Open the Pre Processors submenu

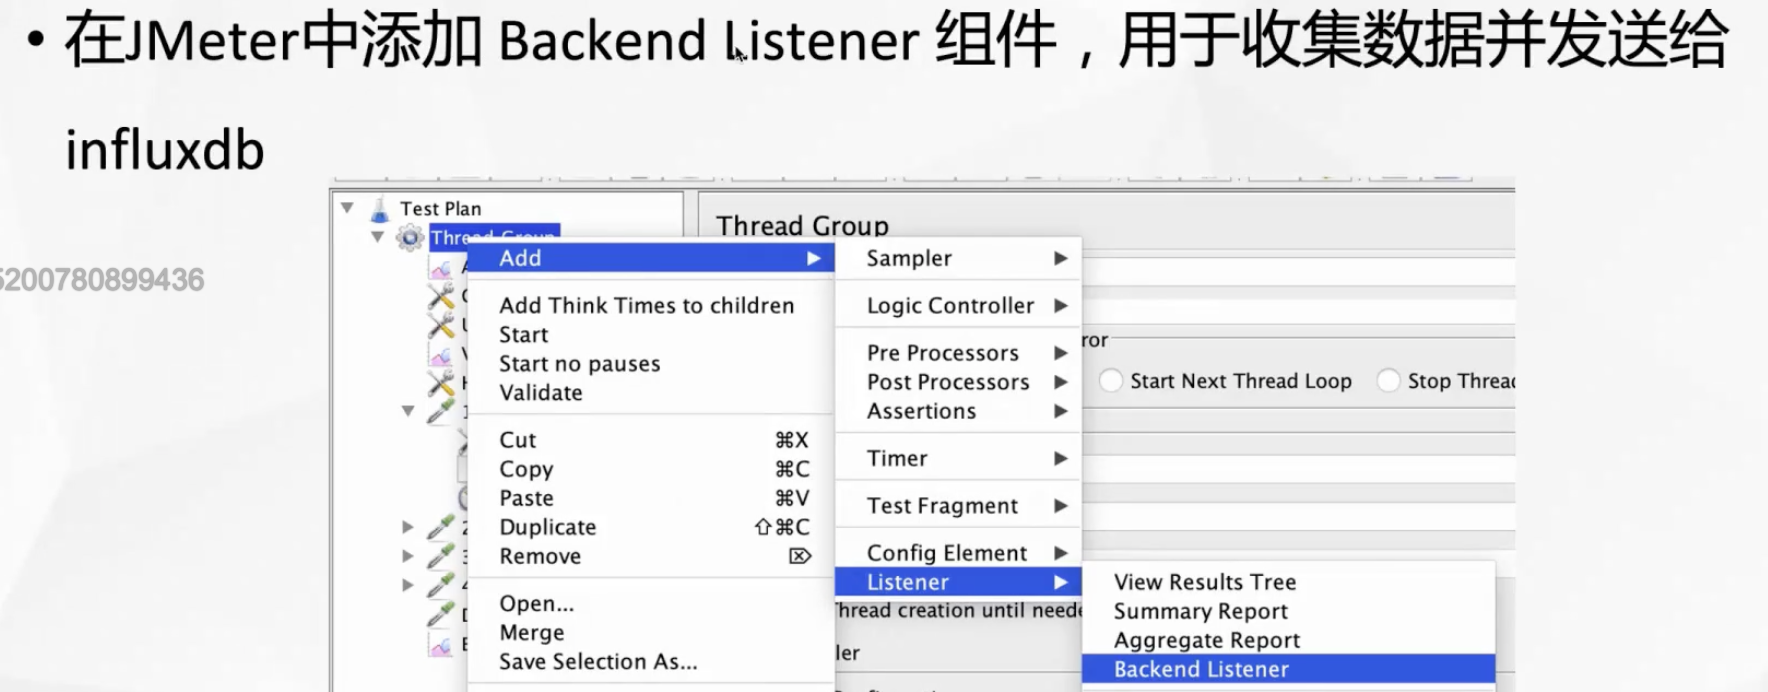[x=958, y=353]
